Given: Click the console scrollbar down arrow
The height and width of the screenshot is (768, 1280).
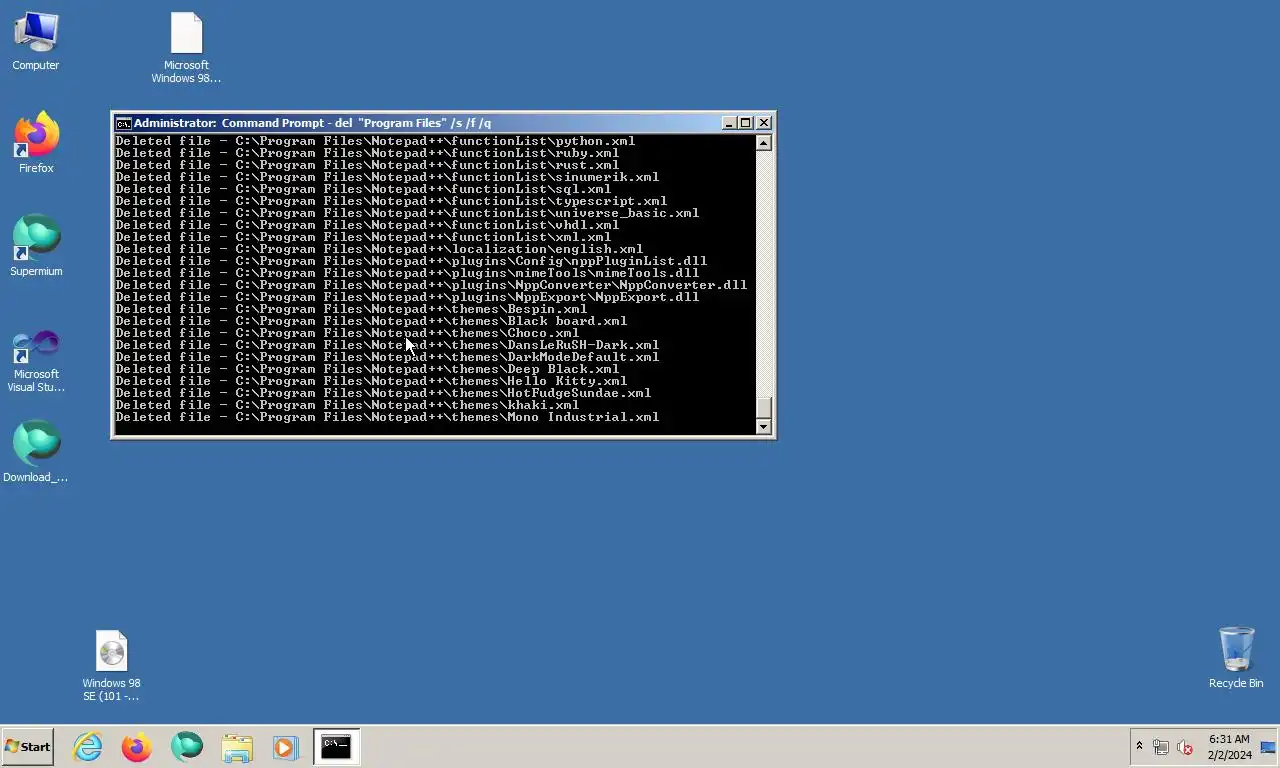Looking at the screenshot, I should click(x=764, y=427).
